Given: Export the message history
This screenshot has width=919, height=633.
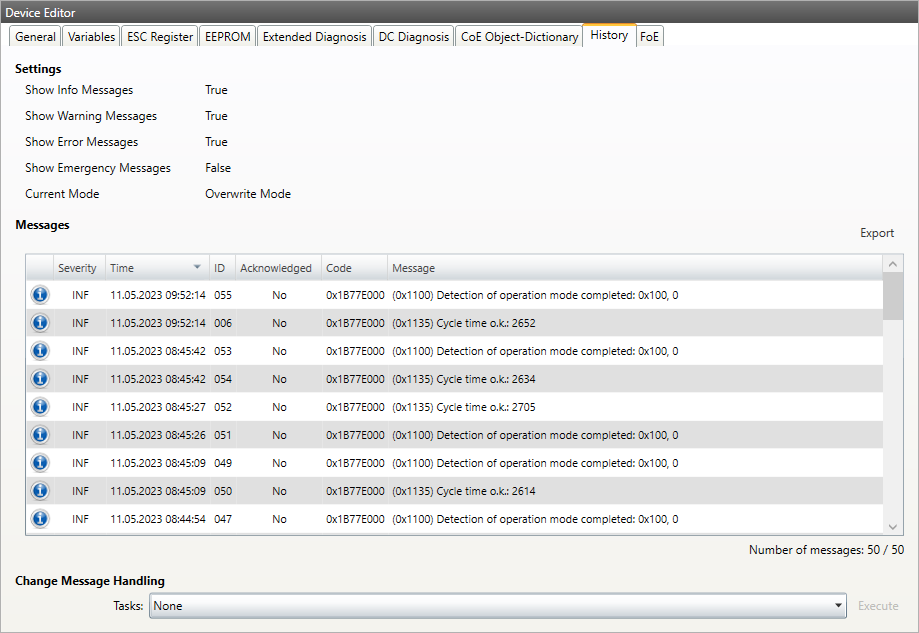Looking at the screenshot, I should click(877, 233).
